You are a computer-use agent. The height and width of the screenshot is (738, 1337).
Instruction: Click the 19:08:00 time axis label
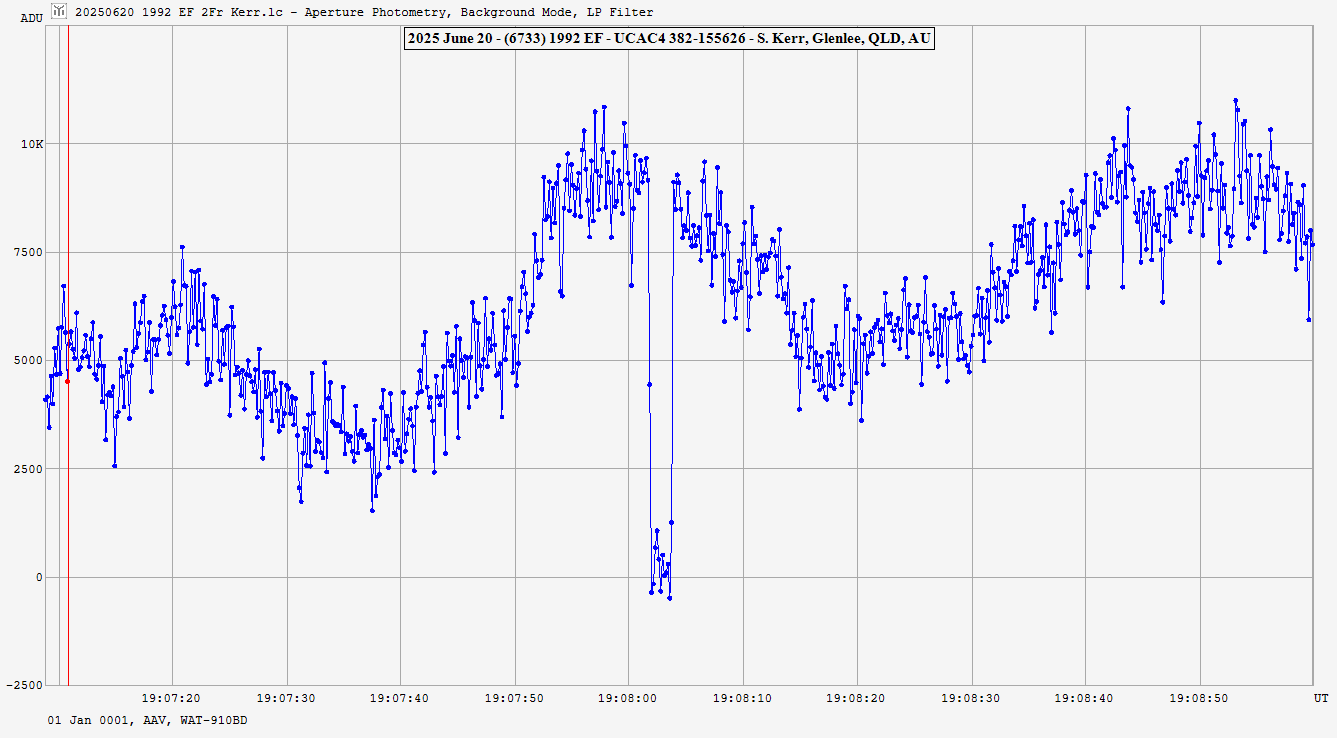[x=629, y=698]
